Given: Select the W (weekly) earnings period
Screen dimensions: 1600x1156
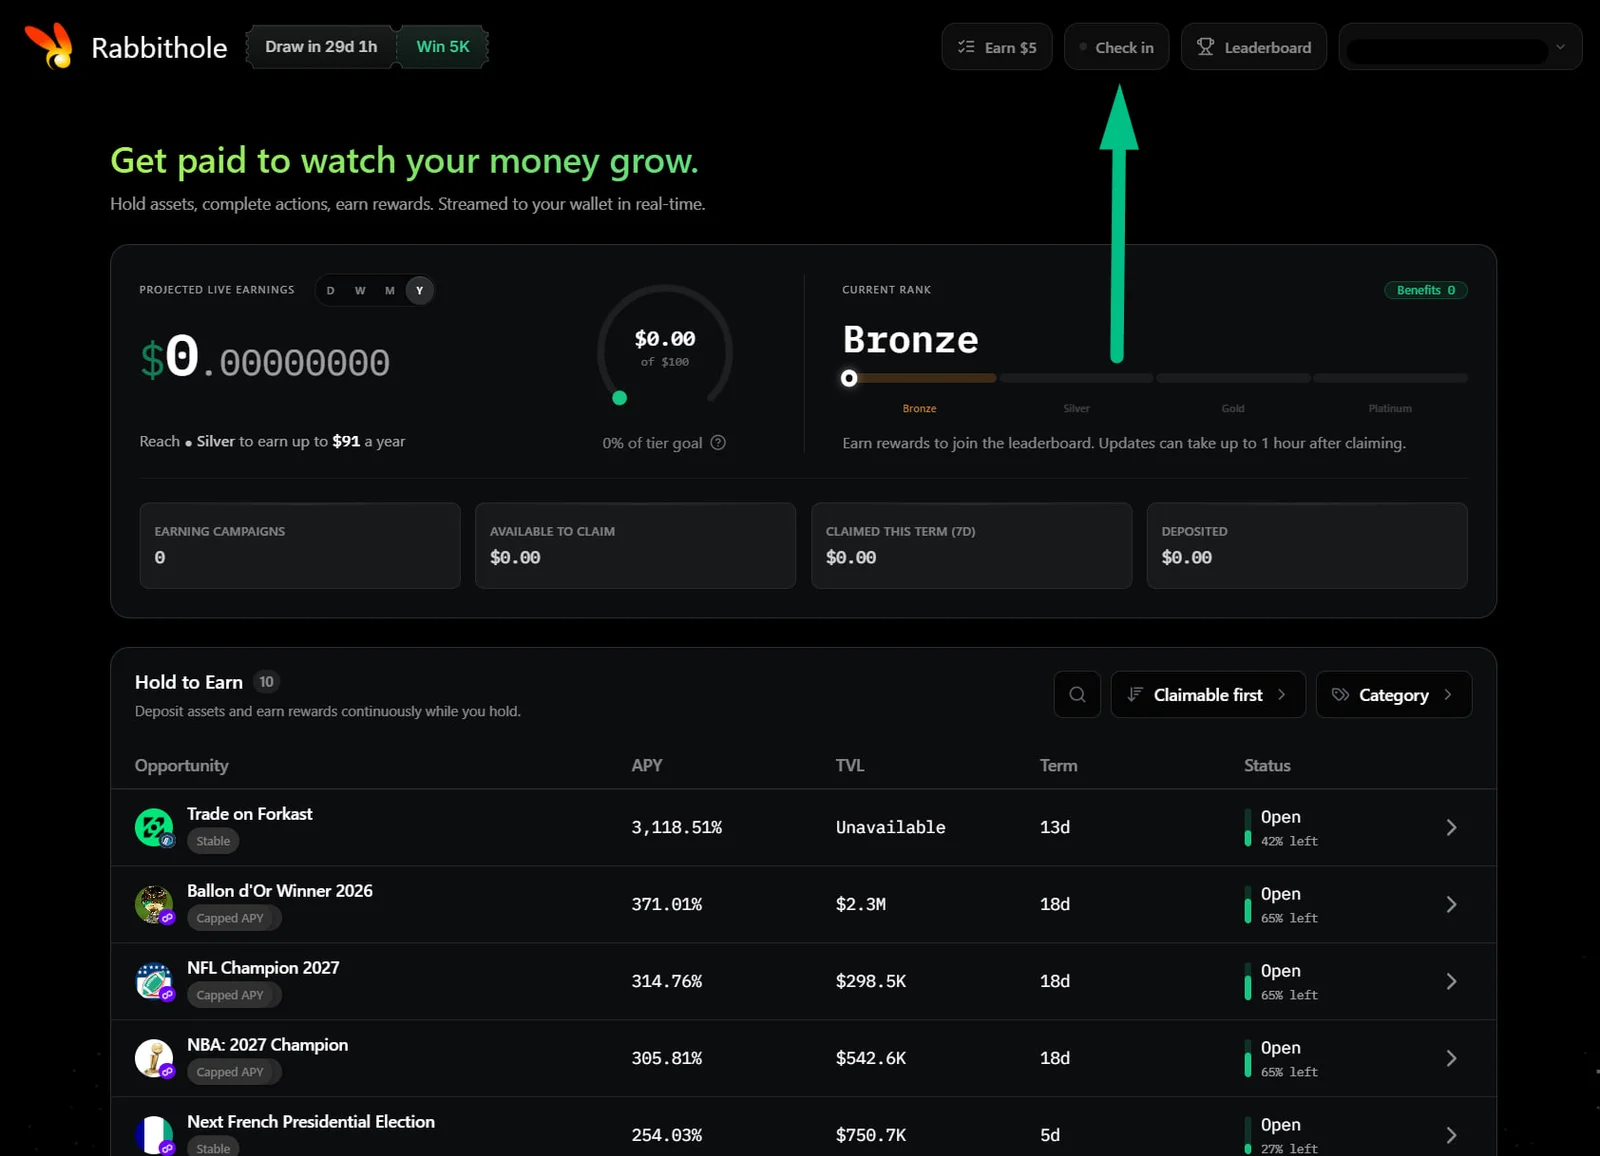Looking at the screenshot, I should [x=360, y=290].
